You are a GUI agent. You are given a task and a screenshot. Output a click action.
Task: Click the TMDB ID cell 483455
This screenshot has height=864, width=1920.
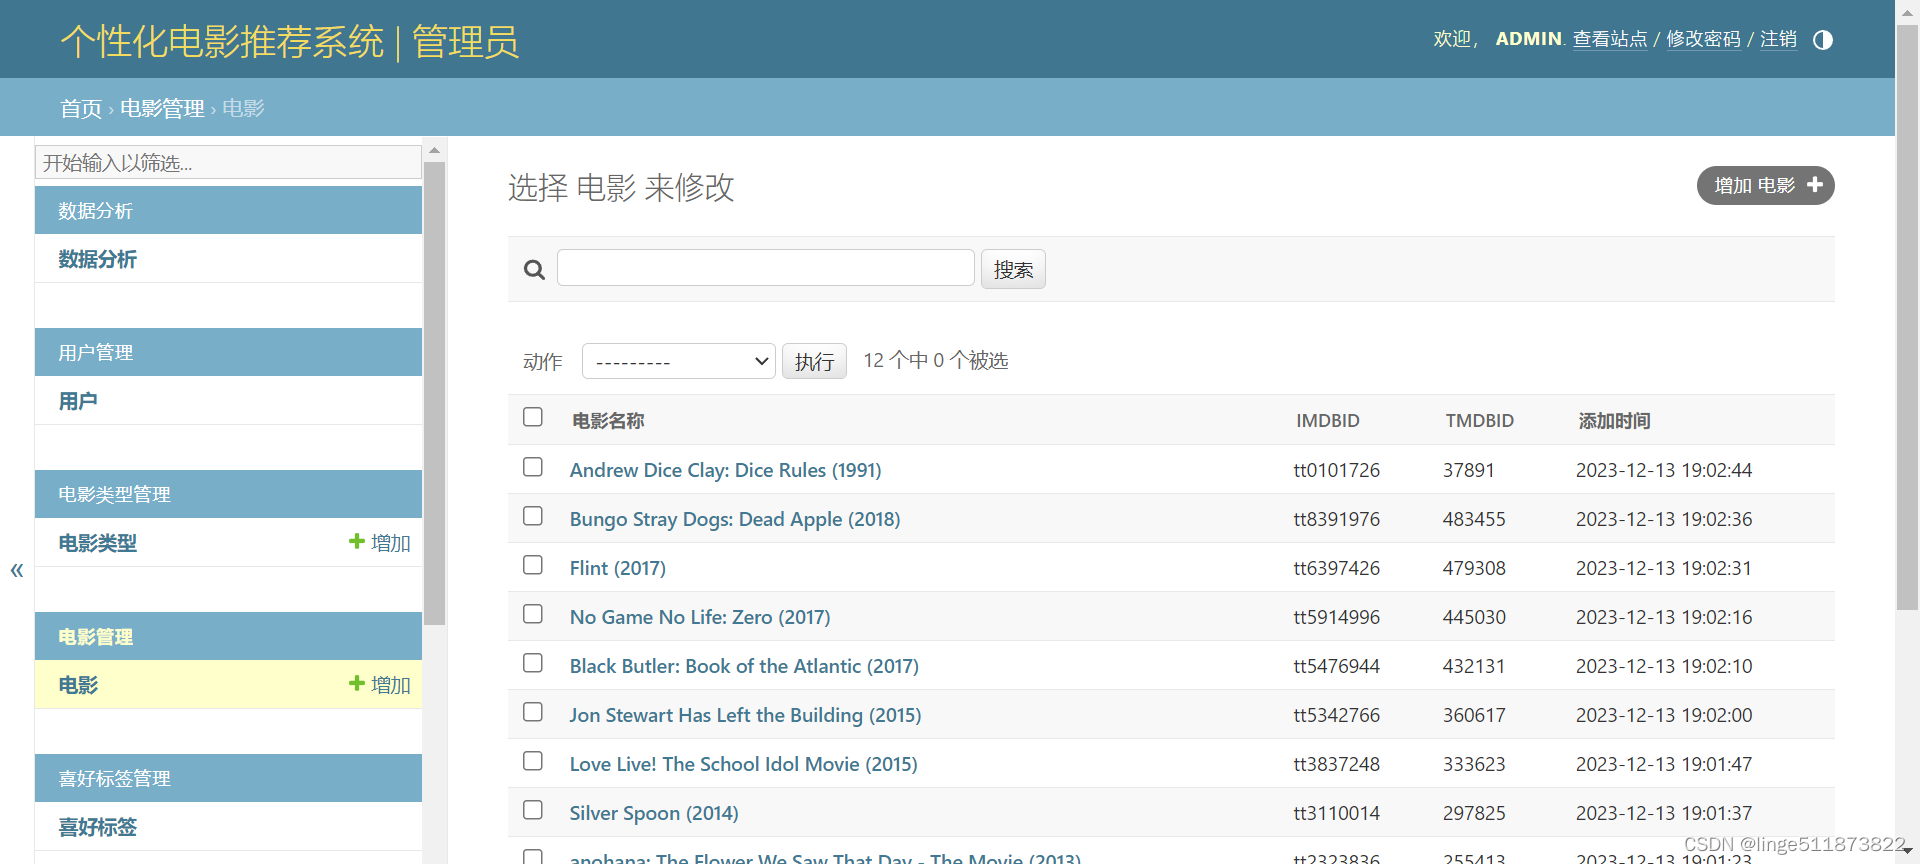(x=1474, y=519)
